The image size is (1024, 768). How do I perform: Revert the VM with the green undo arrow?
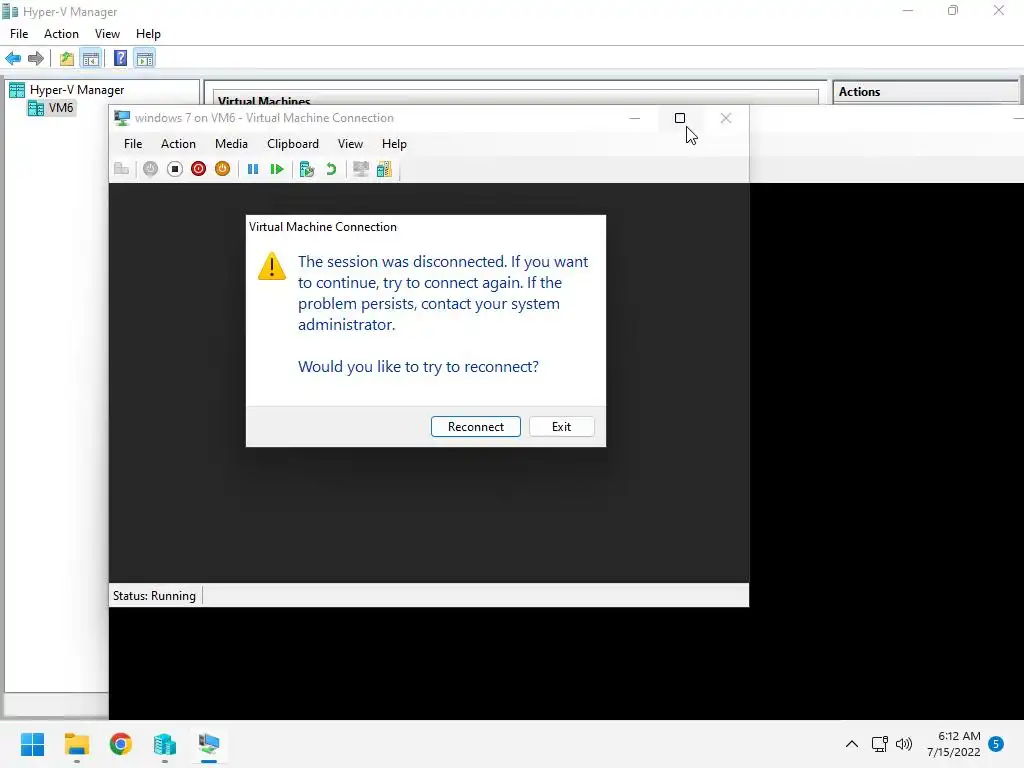point(331,169)
